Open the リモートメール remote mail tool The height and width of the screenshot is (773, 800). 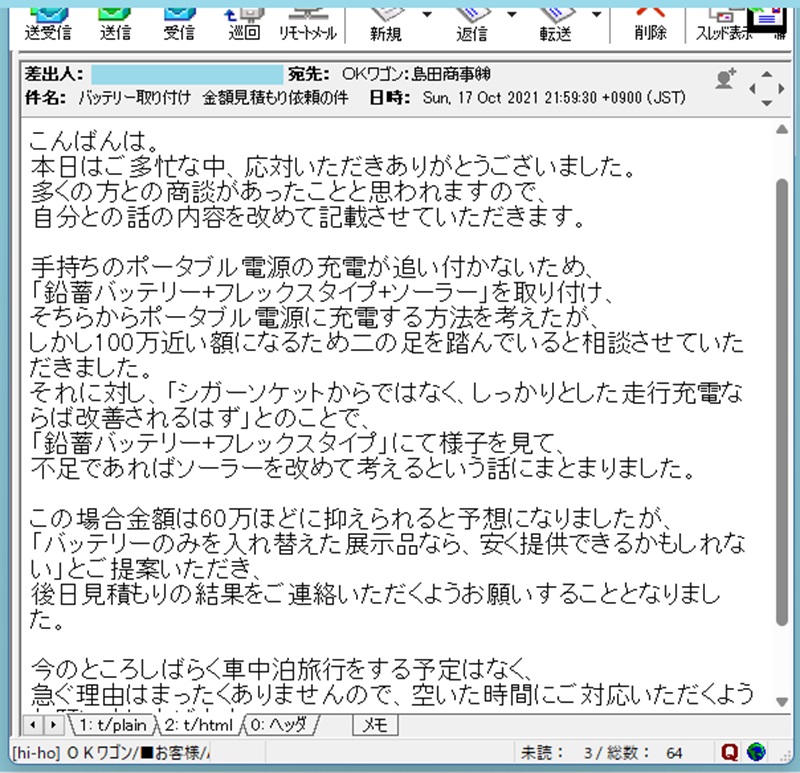(308, 21)
